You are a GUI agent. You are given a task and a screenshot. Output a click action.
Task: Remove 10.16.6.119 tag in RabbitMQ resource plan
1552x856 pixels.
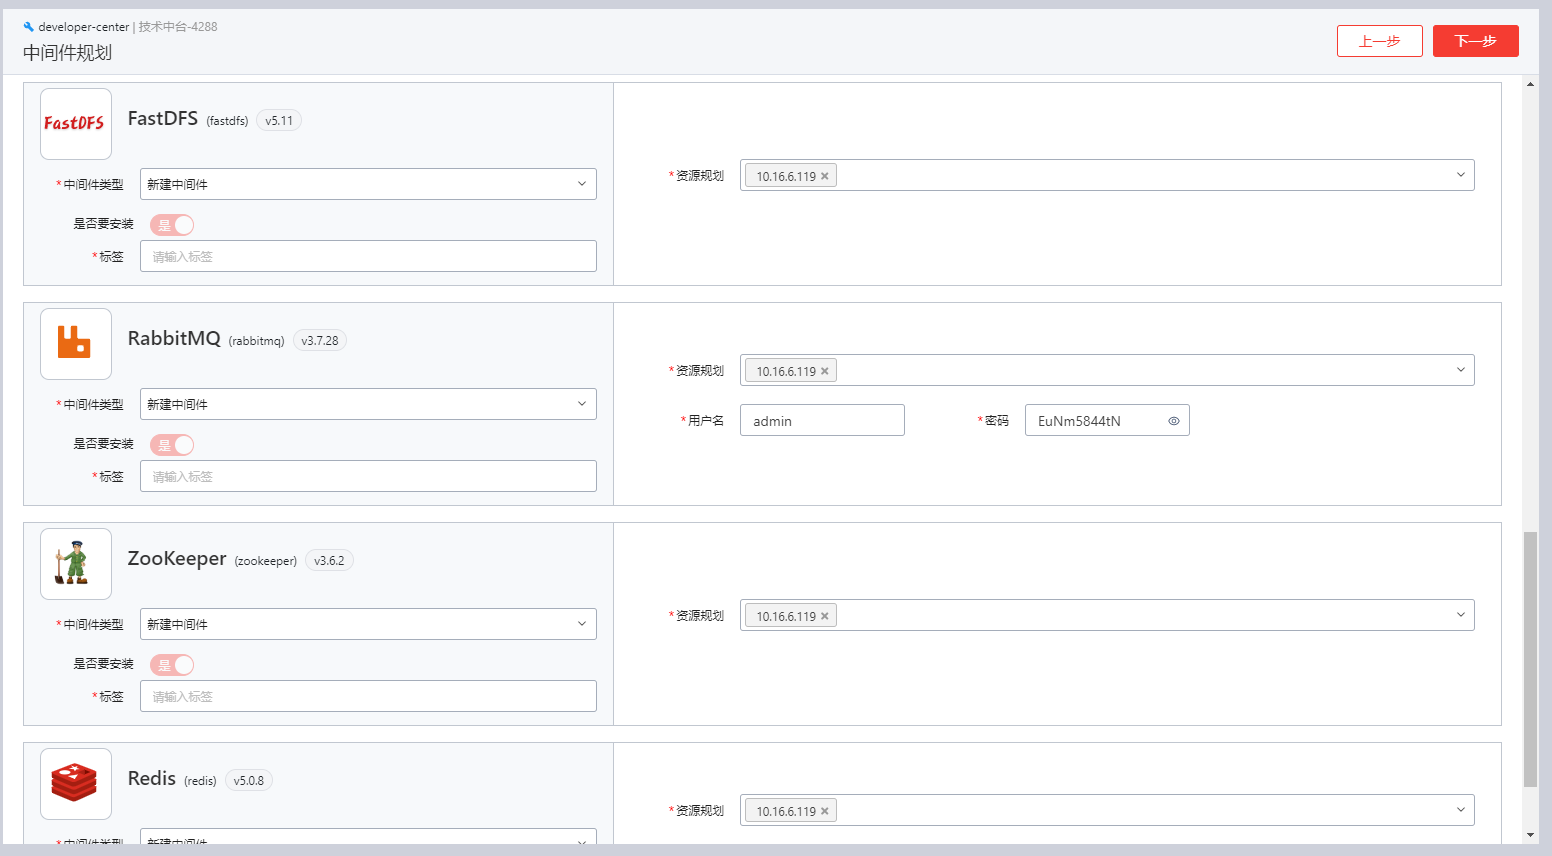point(825,371)
